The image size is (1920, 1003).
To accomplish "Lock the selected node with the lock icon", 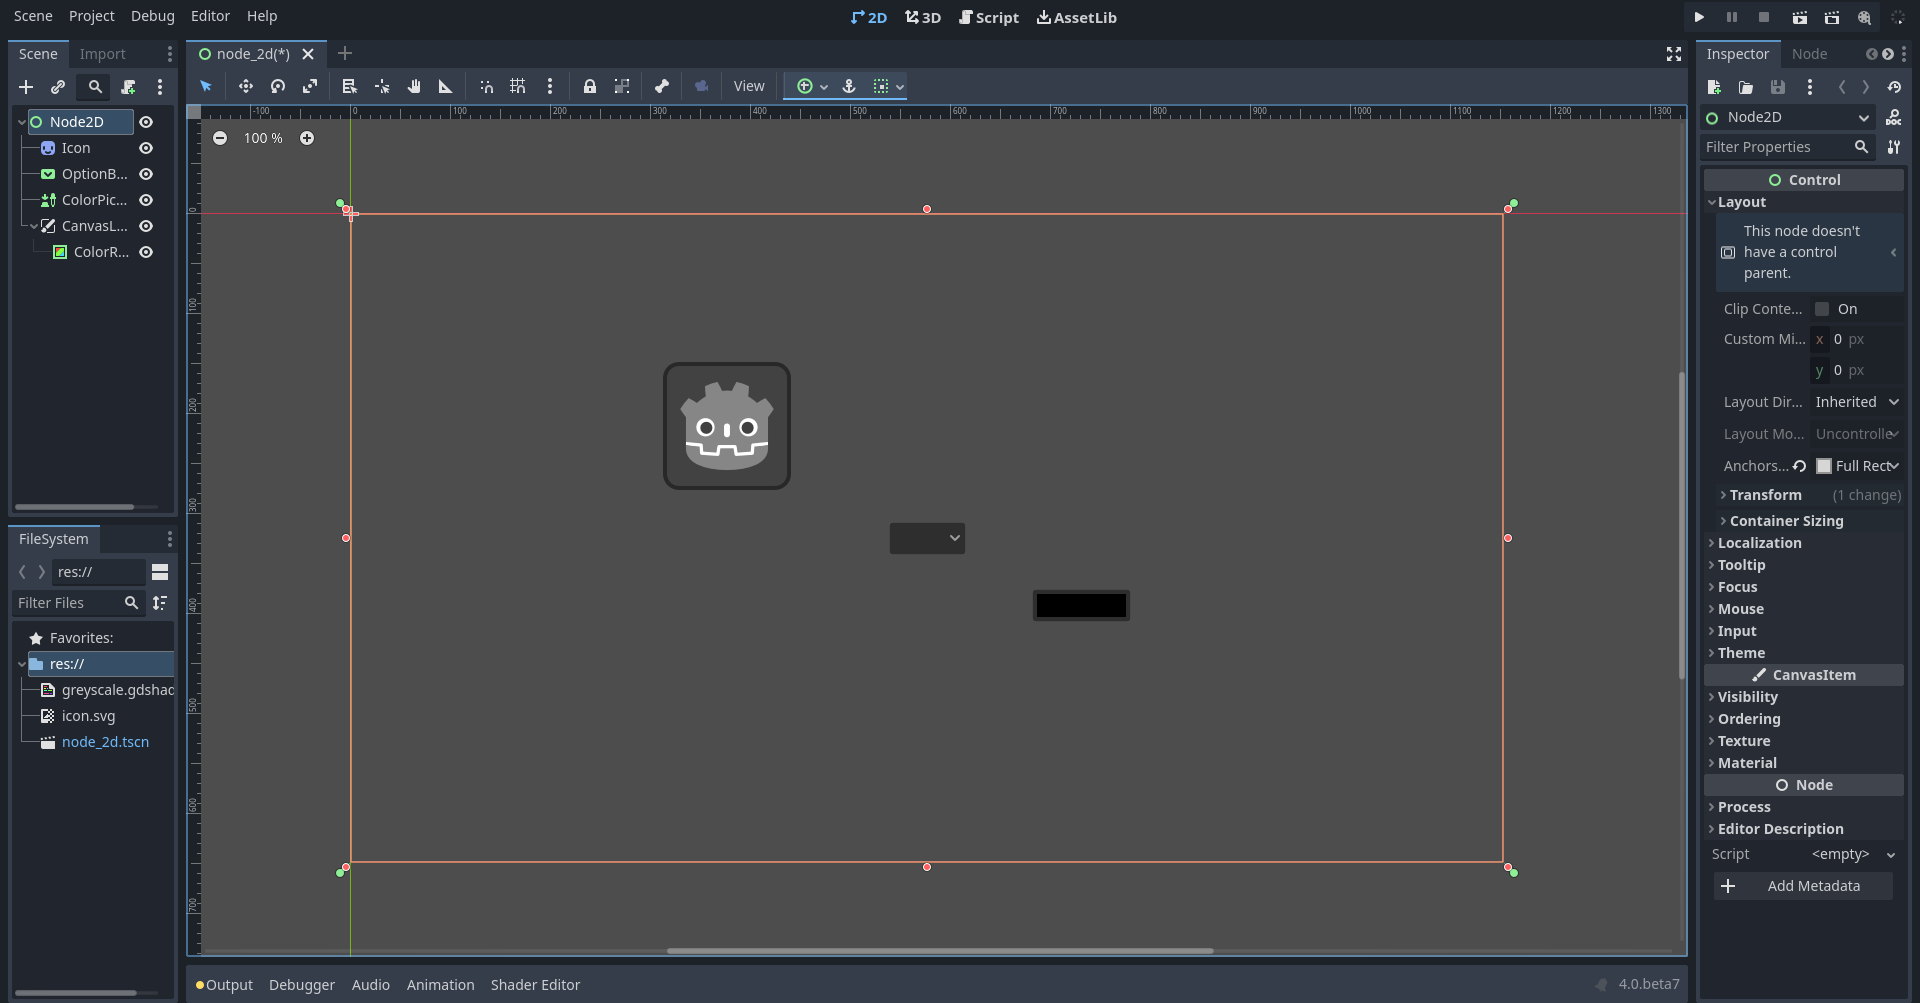I will [591, 86].
